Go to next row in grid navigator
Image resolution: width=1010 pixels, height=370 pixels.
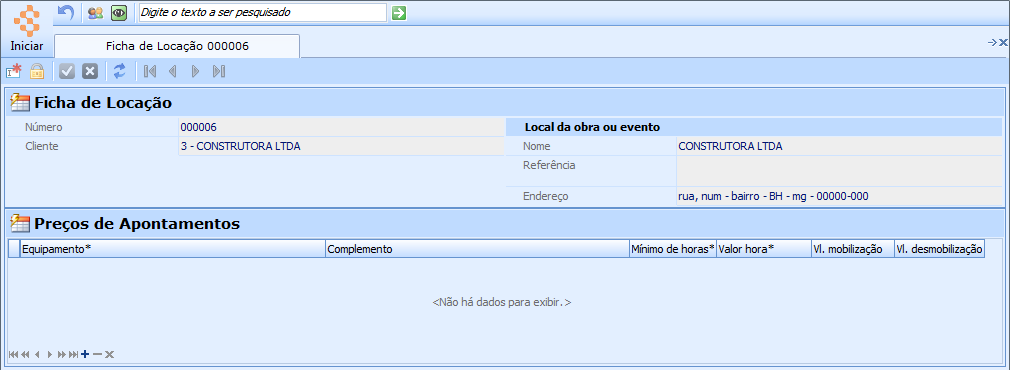point(50,355)
